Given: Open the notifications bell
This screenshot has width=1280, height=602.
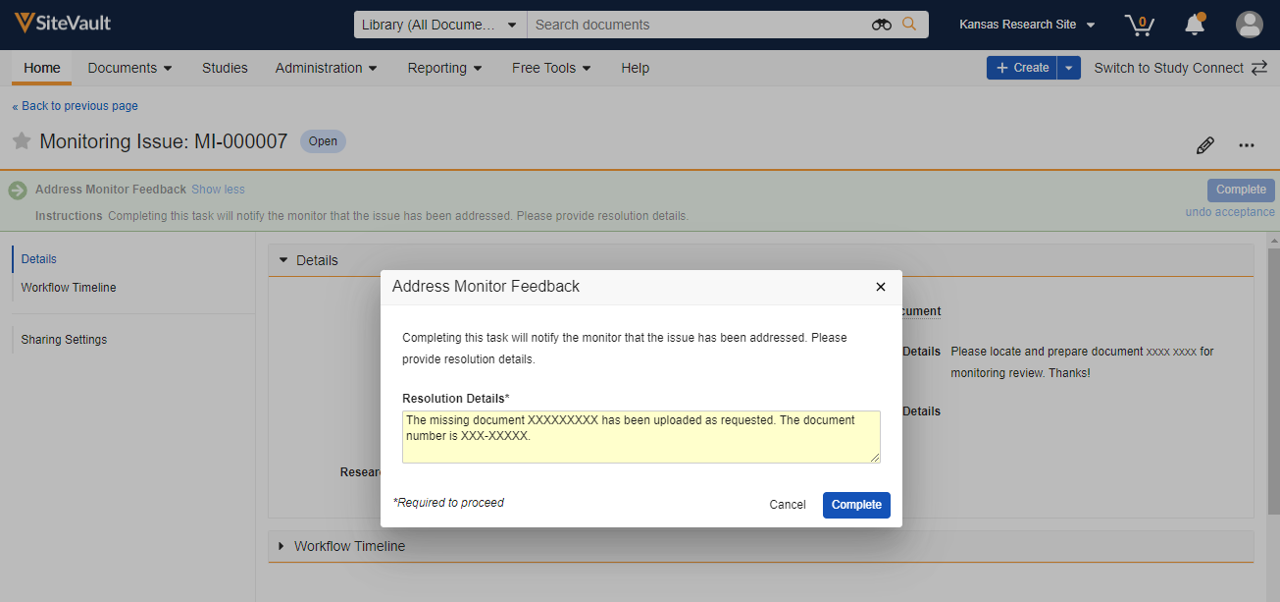Looking at the screenshot, I should (1194, 25).
